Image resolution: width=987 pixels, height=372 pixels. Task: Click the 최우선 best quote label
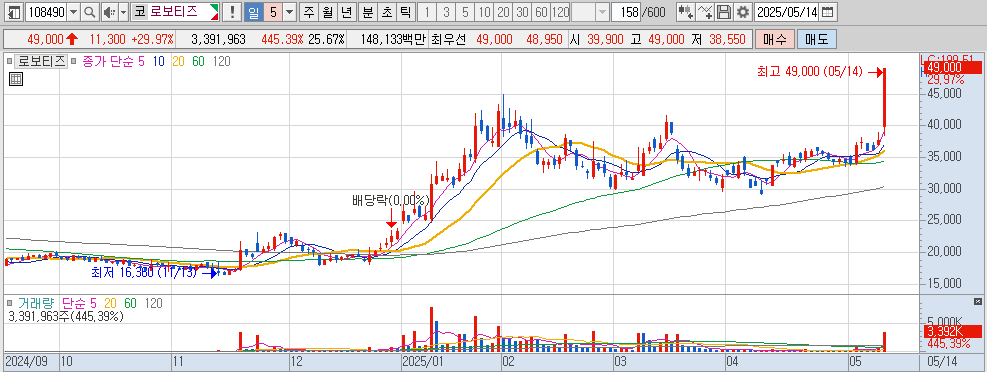pyautogui.click(x=449, y=40)
